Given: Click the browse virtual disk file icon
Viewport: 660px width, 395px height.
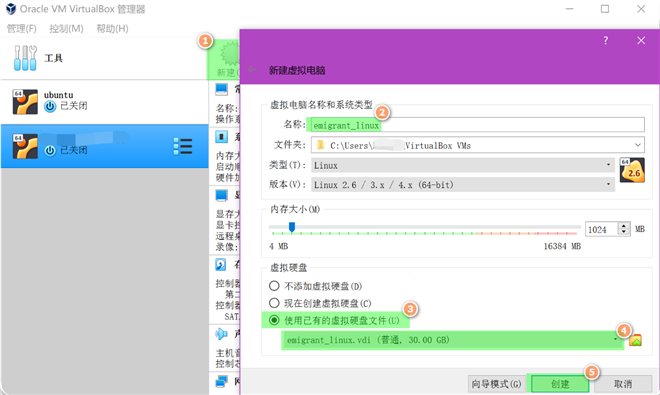Looking at the screenshot, I should point(635,340).
